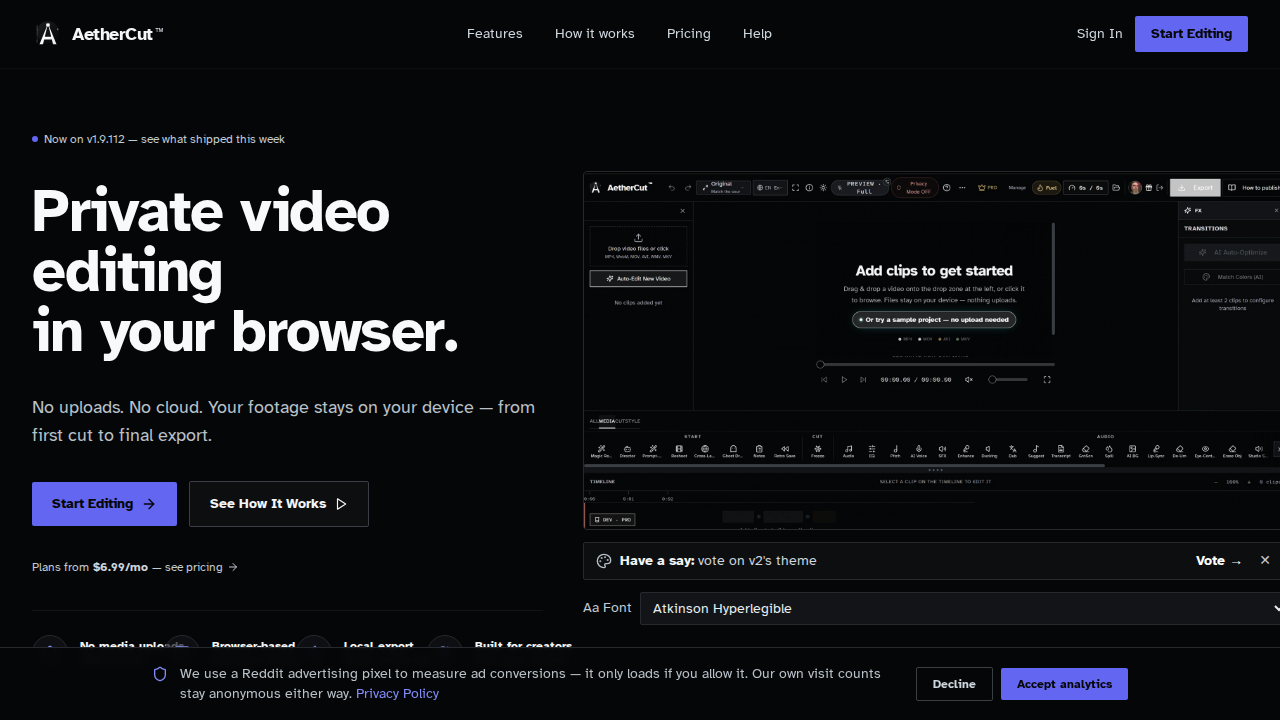The image size is (1280, 720).
Task: Click Or try a sample project button
Action: pos(934,320)
